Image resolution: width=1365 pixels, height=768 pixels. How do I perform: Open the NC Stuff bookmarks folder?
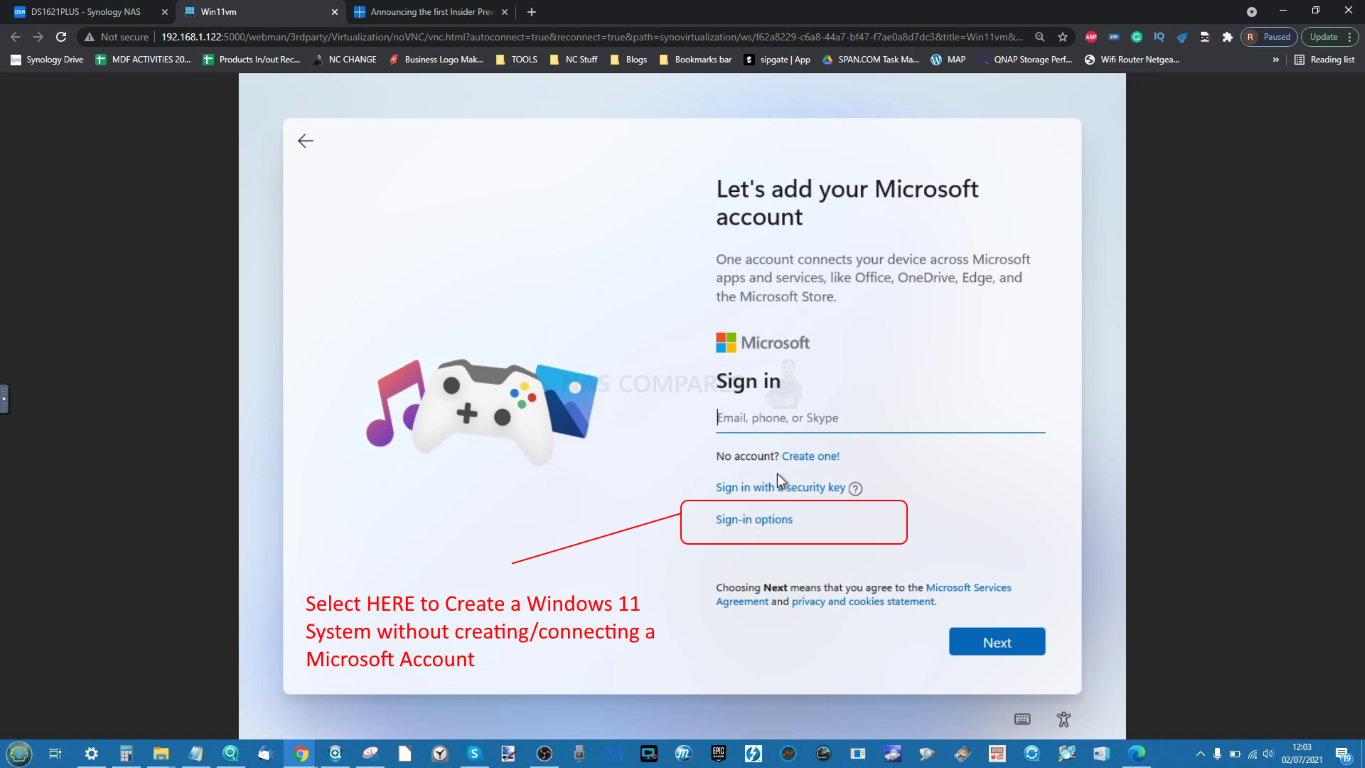(573, 60)
